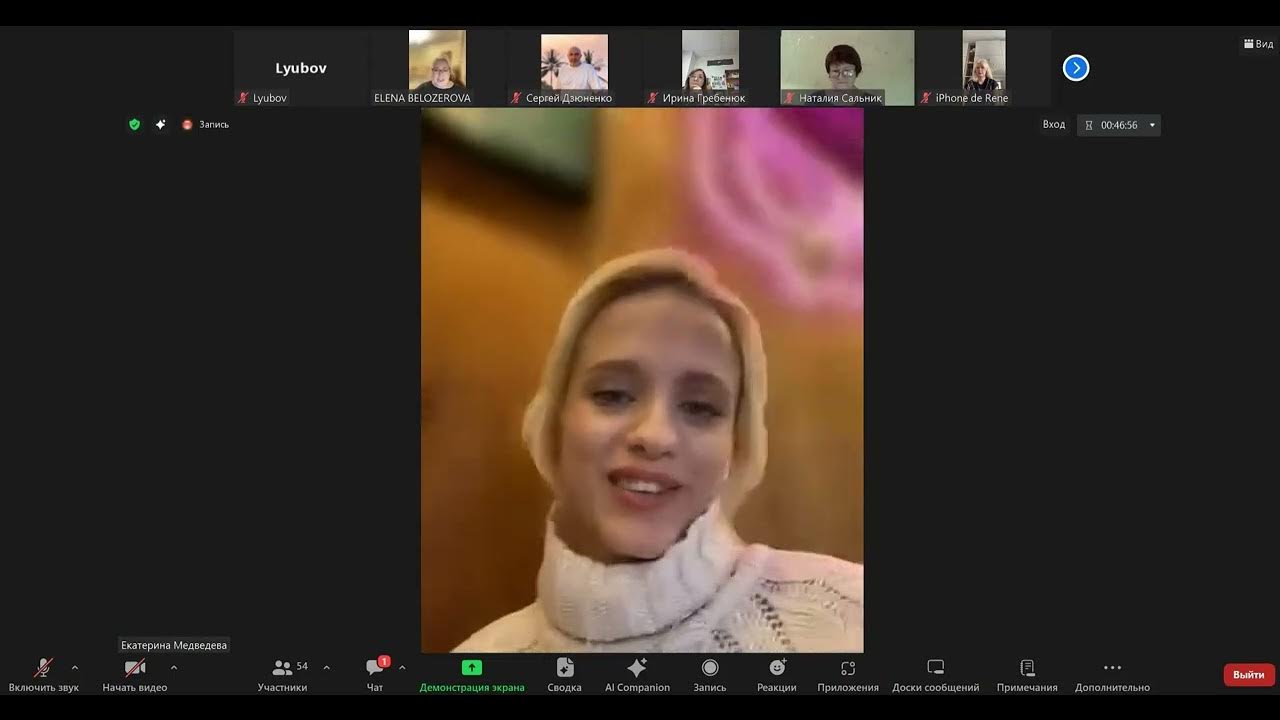Open Реакции reactions menu
1280x720 pixels.
[777, 675]
